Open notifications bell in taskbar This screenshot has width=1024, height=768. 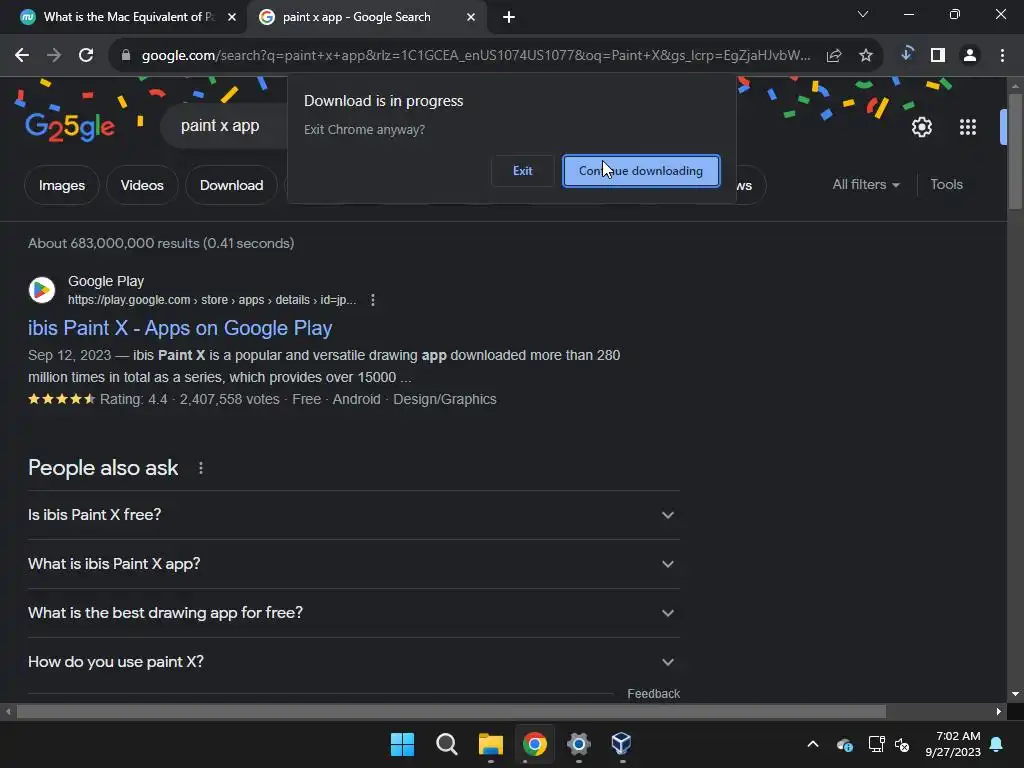pyautogui.click(x=997, y=744)
